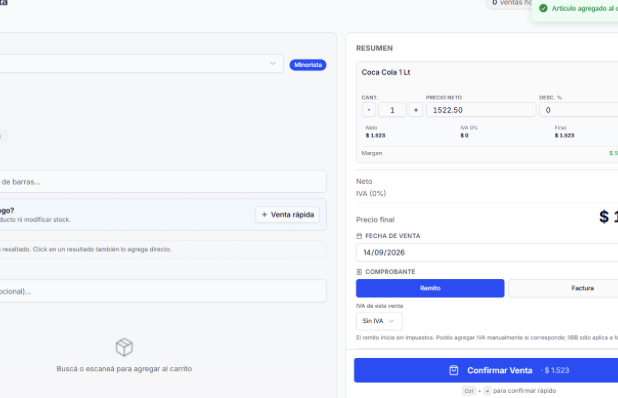
Task: Open the Sin IVA dropdown
Action: (379, 321)
